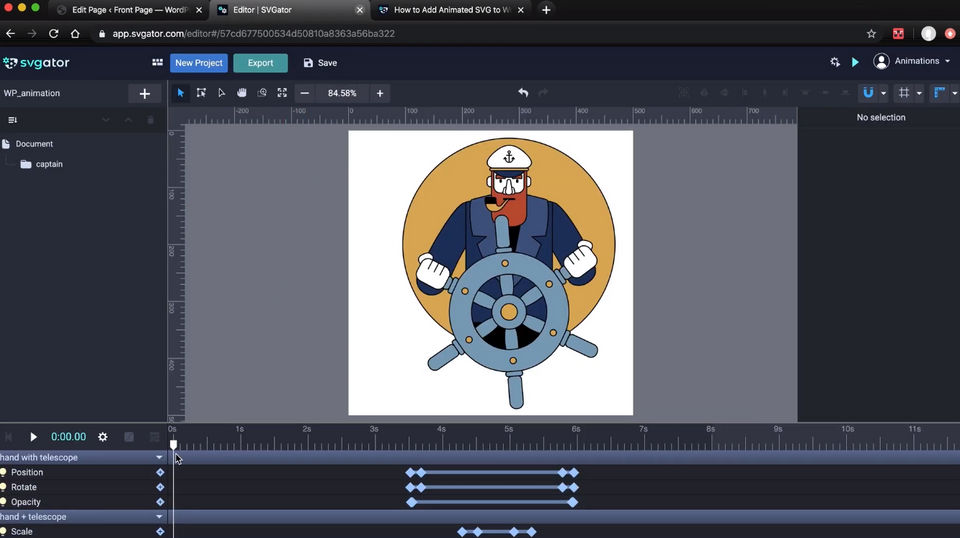The width and height of the screenshot is (960, 538).
Task: Toggle the Opacity keyframe diamond
Action: click(160, 502)
